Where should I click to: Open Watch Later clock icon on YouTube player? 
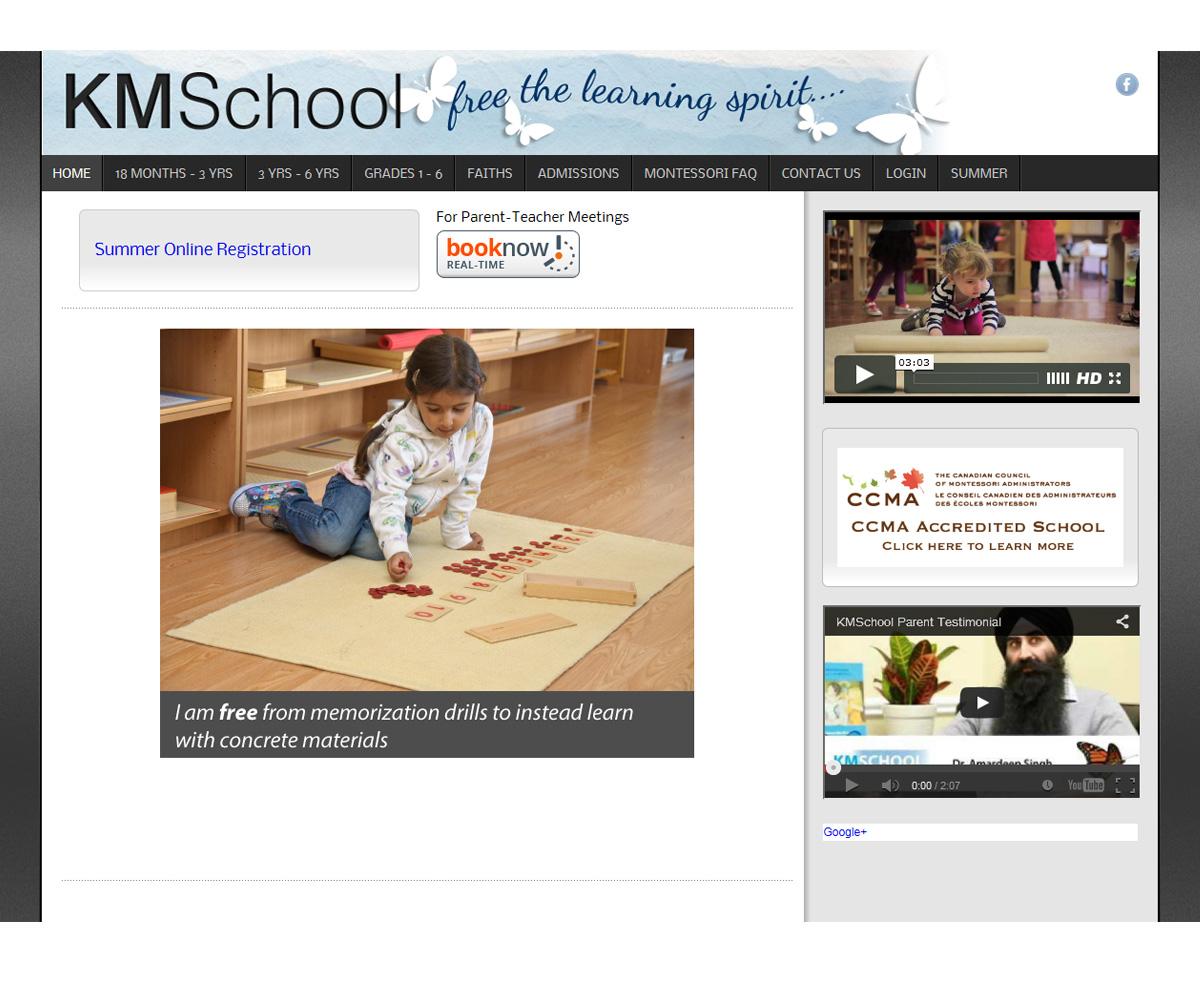[1047, 785]
